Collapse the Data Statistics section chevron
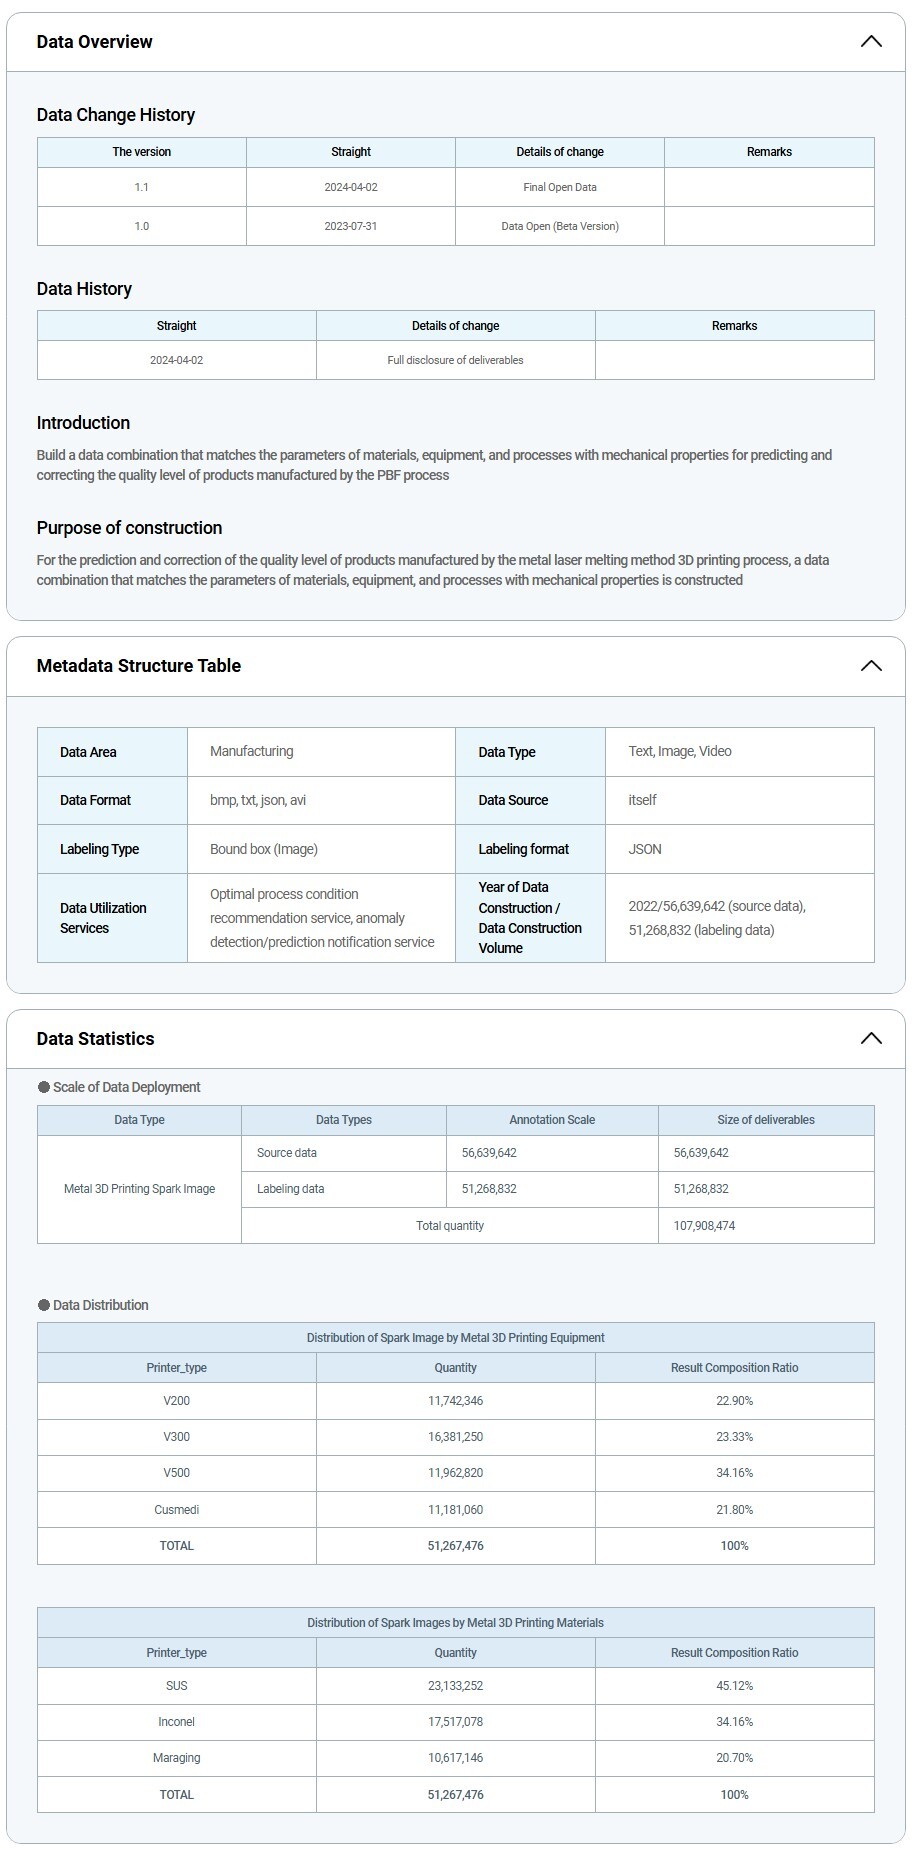916x1854 pixels. [x=870, y=1038]
